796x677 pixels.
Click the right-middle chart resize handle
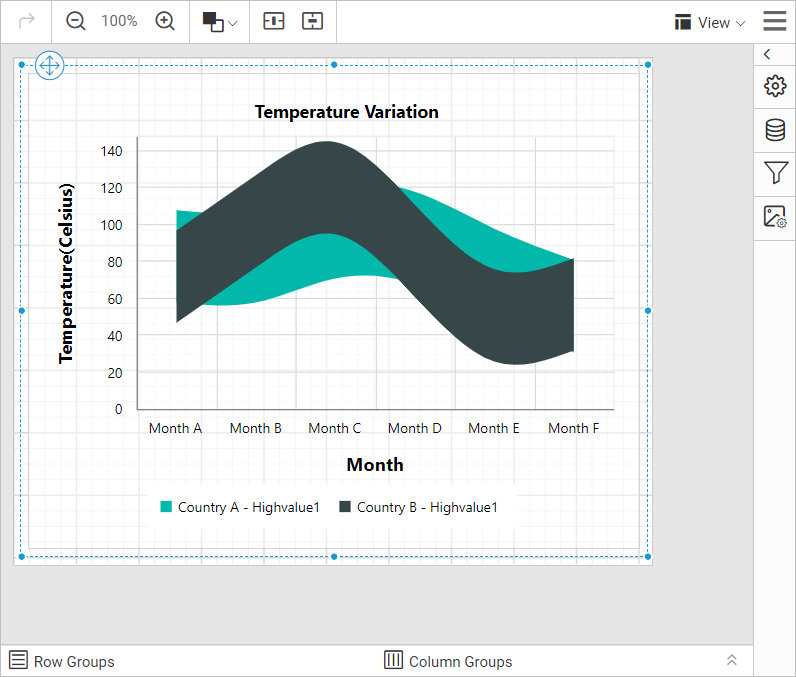[648, 311]
